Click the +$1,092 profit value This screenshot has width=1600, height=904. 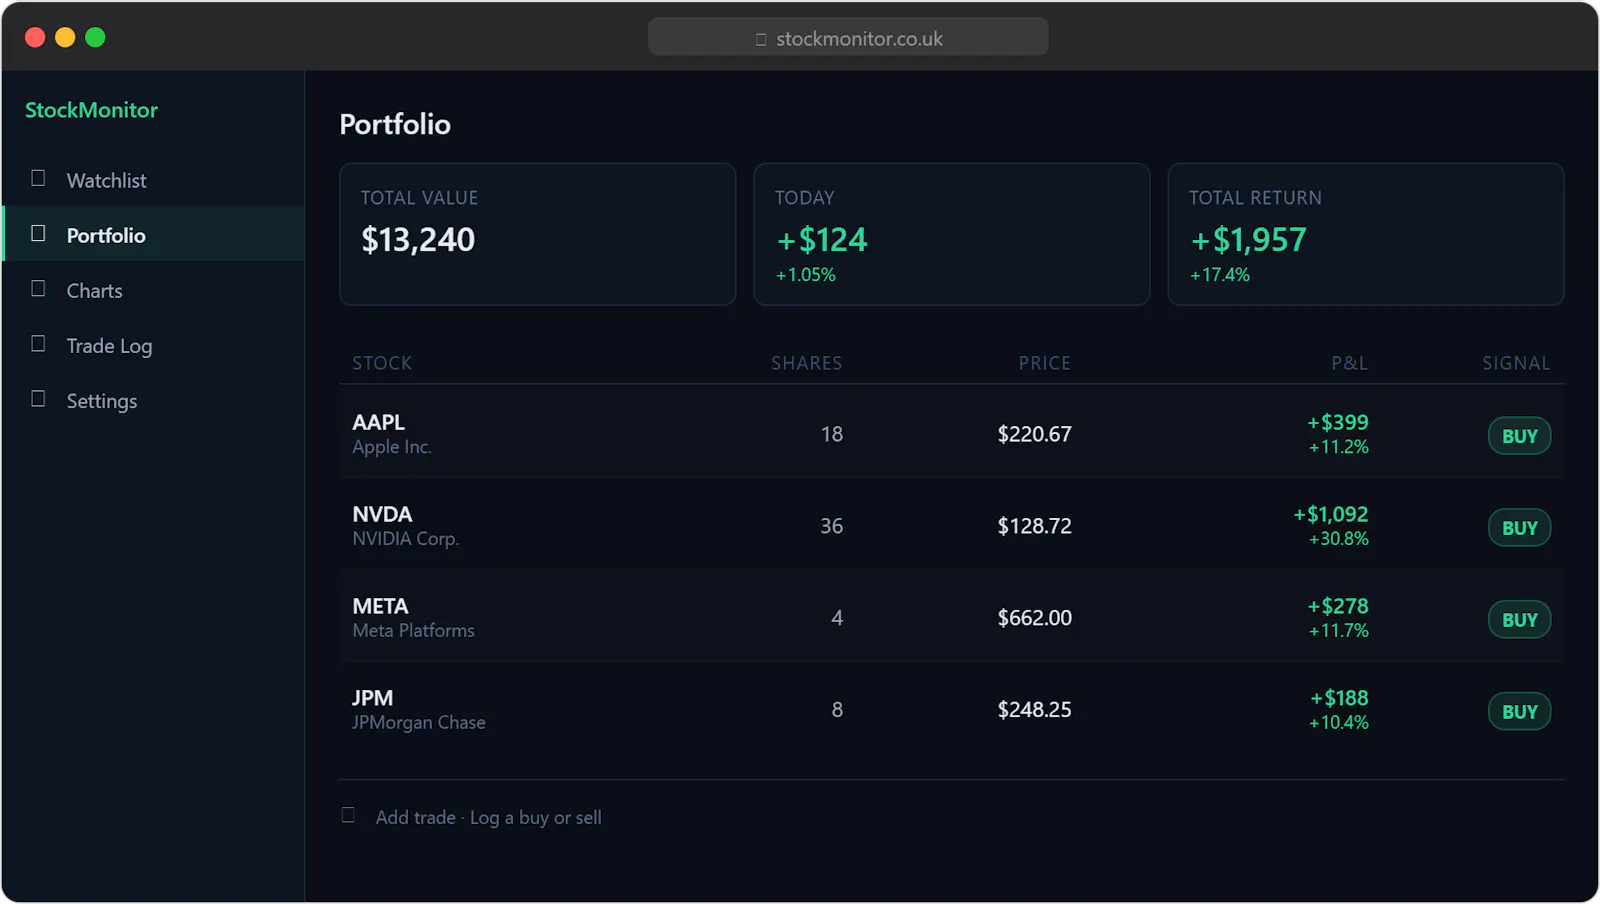[x=1331, y=514]
